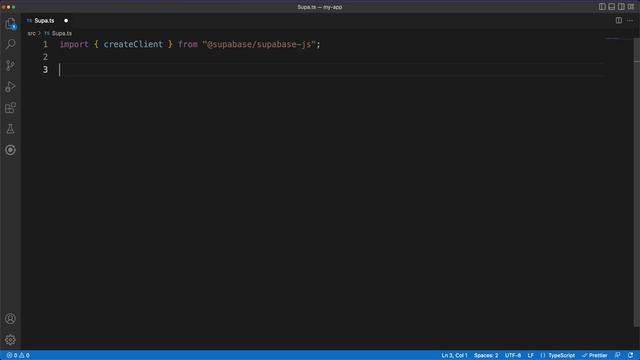Image resolution: width=640 pixels, height=360 pixels.
Task: Change file encoding via UTF-8
Action: tap(513, 356)
